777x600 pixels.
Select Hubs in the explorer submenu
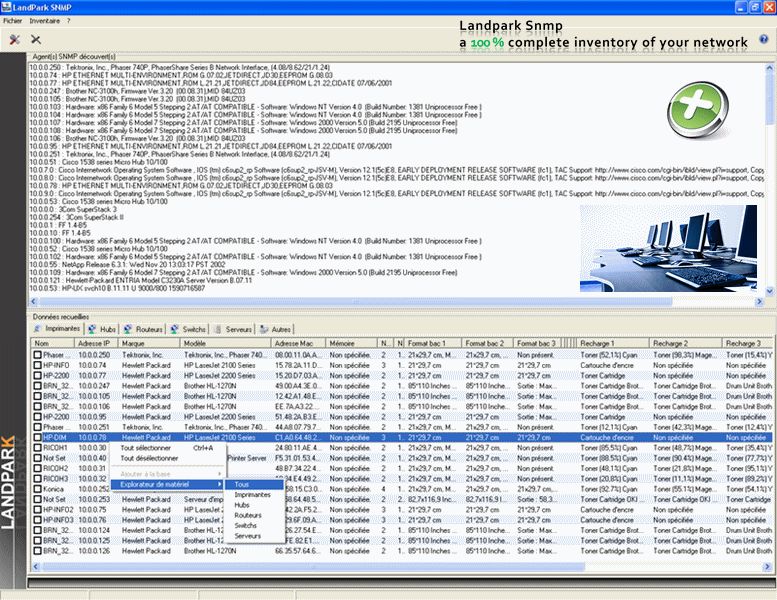point(254,505)
